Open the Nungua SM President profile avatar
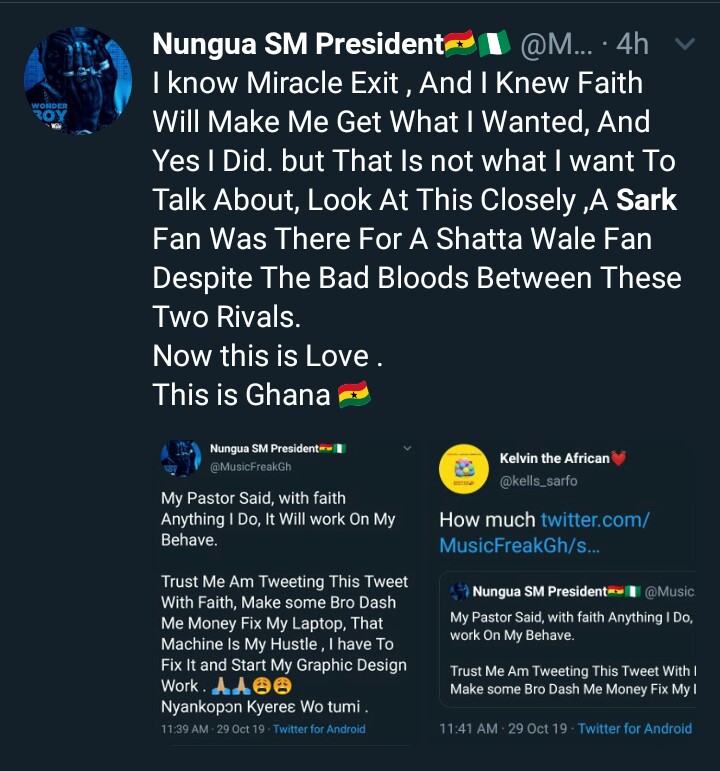This screenshot has height=771, width=720. 78,81
